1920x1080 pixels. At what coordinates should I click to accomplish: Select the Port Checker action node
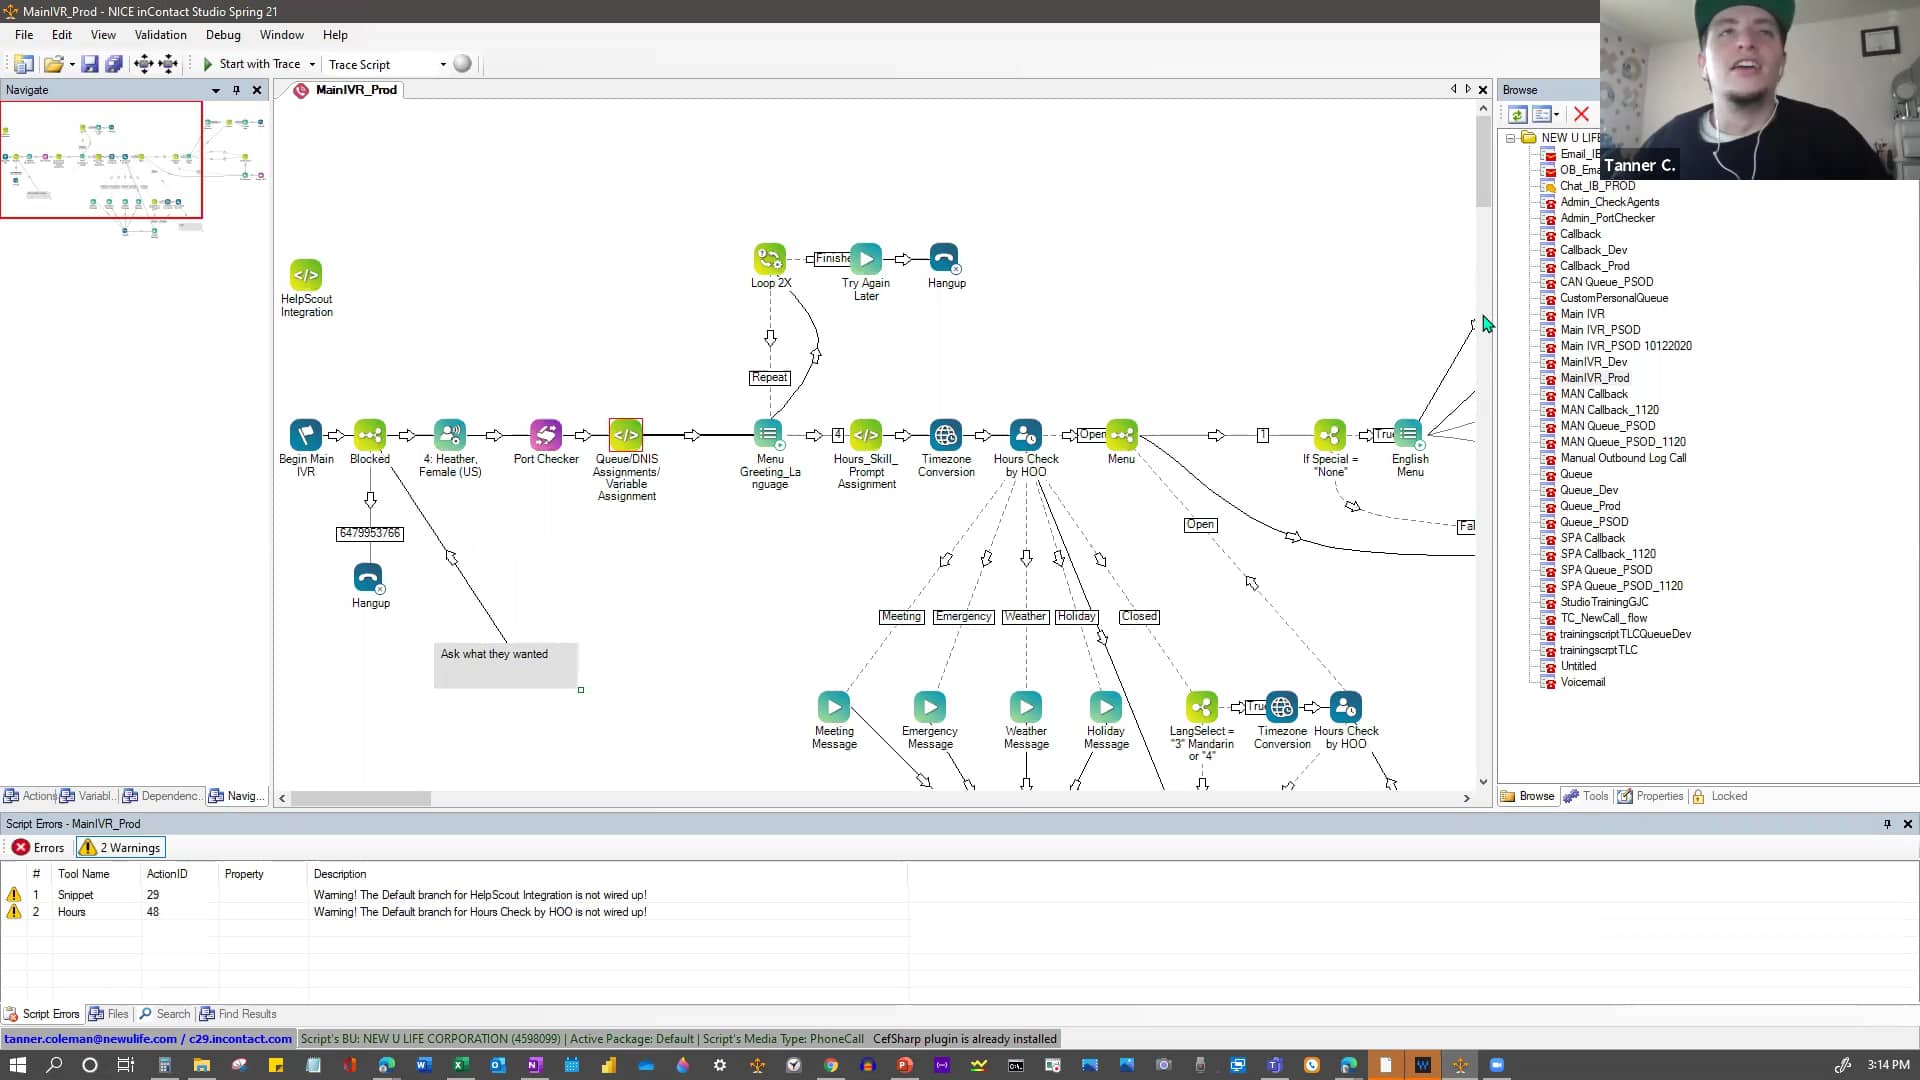[x=546, y=435]
